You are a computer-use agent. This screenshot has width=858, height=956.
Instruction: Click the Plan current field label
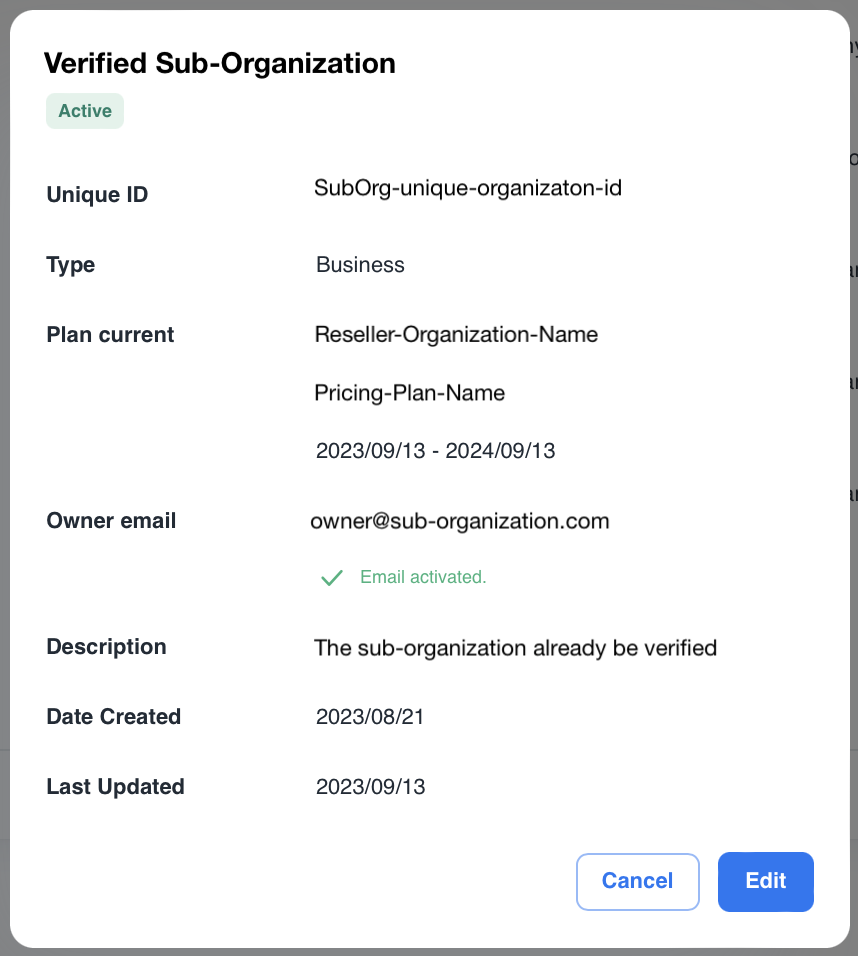pyautogui.click(x=110, y=335)
